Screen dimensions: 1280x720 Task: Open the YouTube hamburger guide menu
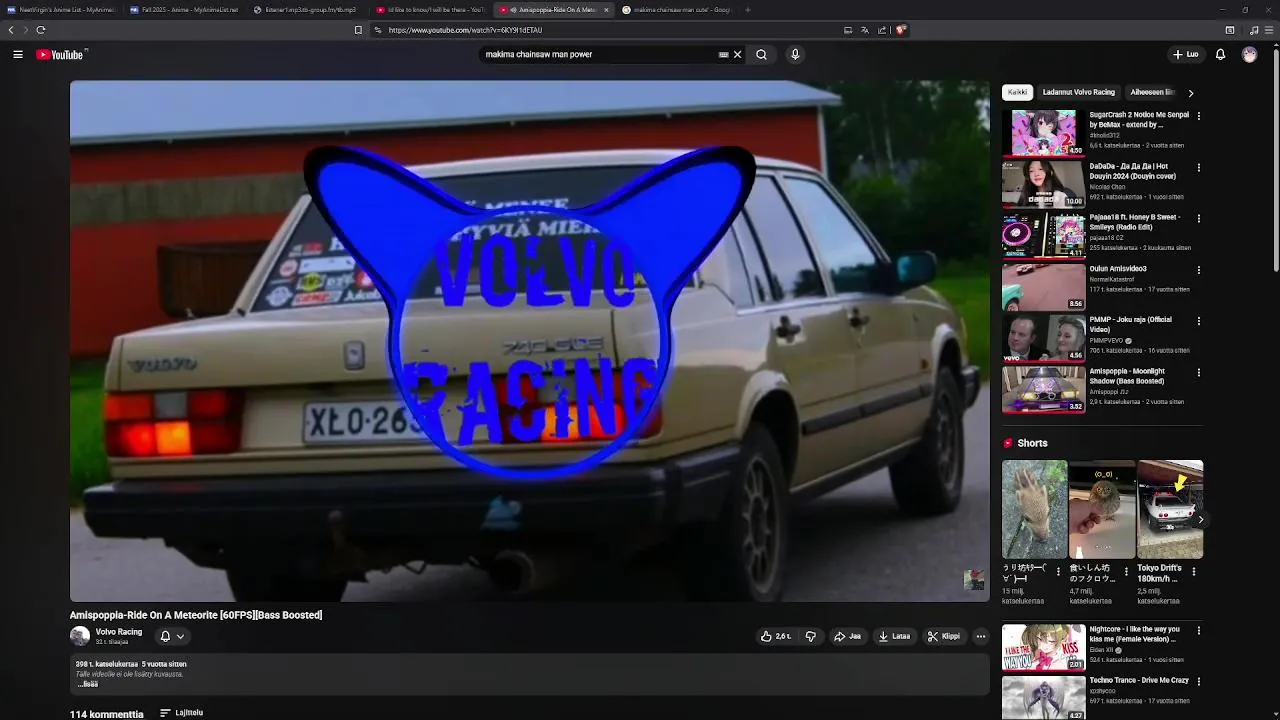pos(18,55)
